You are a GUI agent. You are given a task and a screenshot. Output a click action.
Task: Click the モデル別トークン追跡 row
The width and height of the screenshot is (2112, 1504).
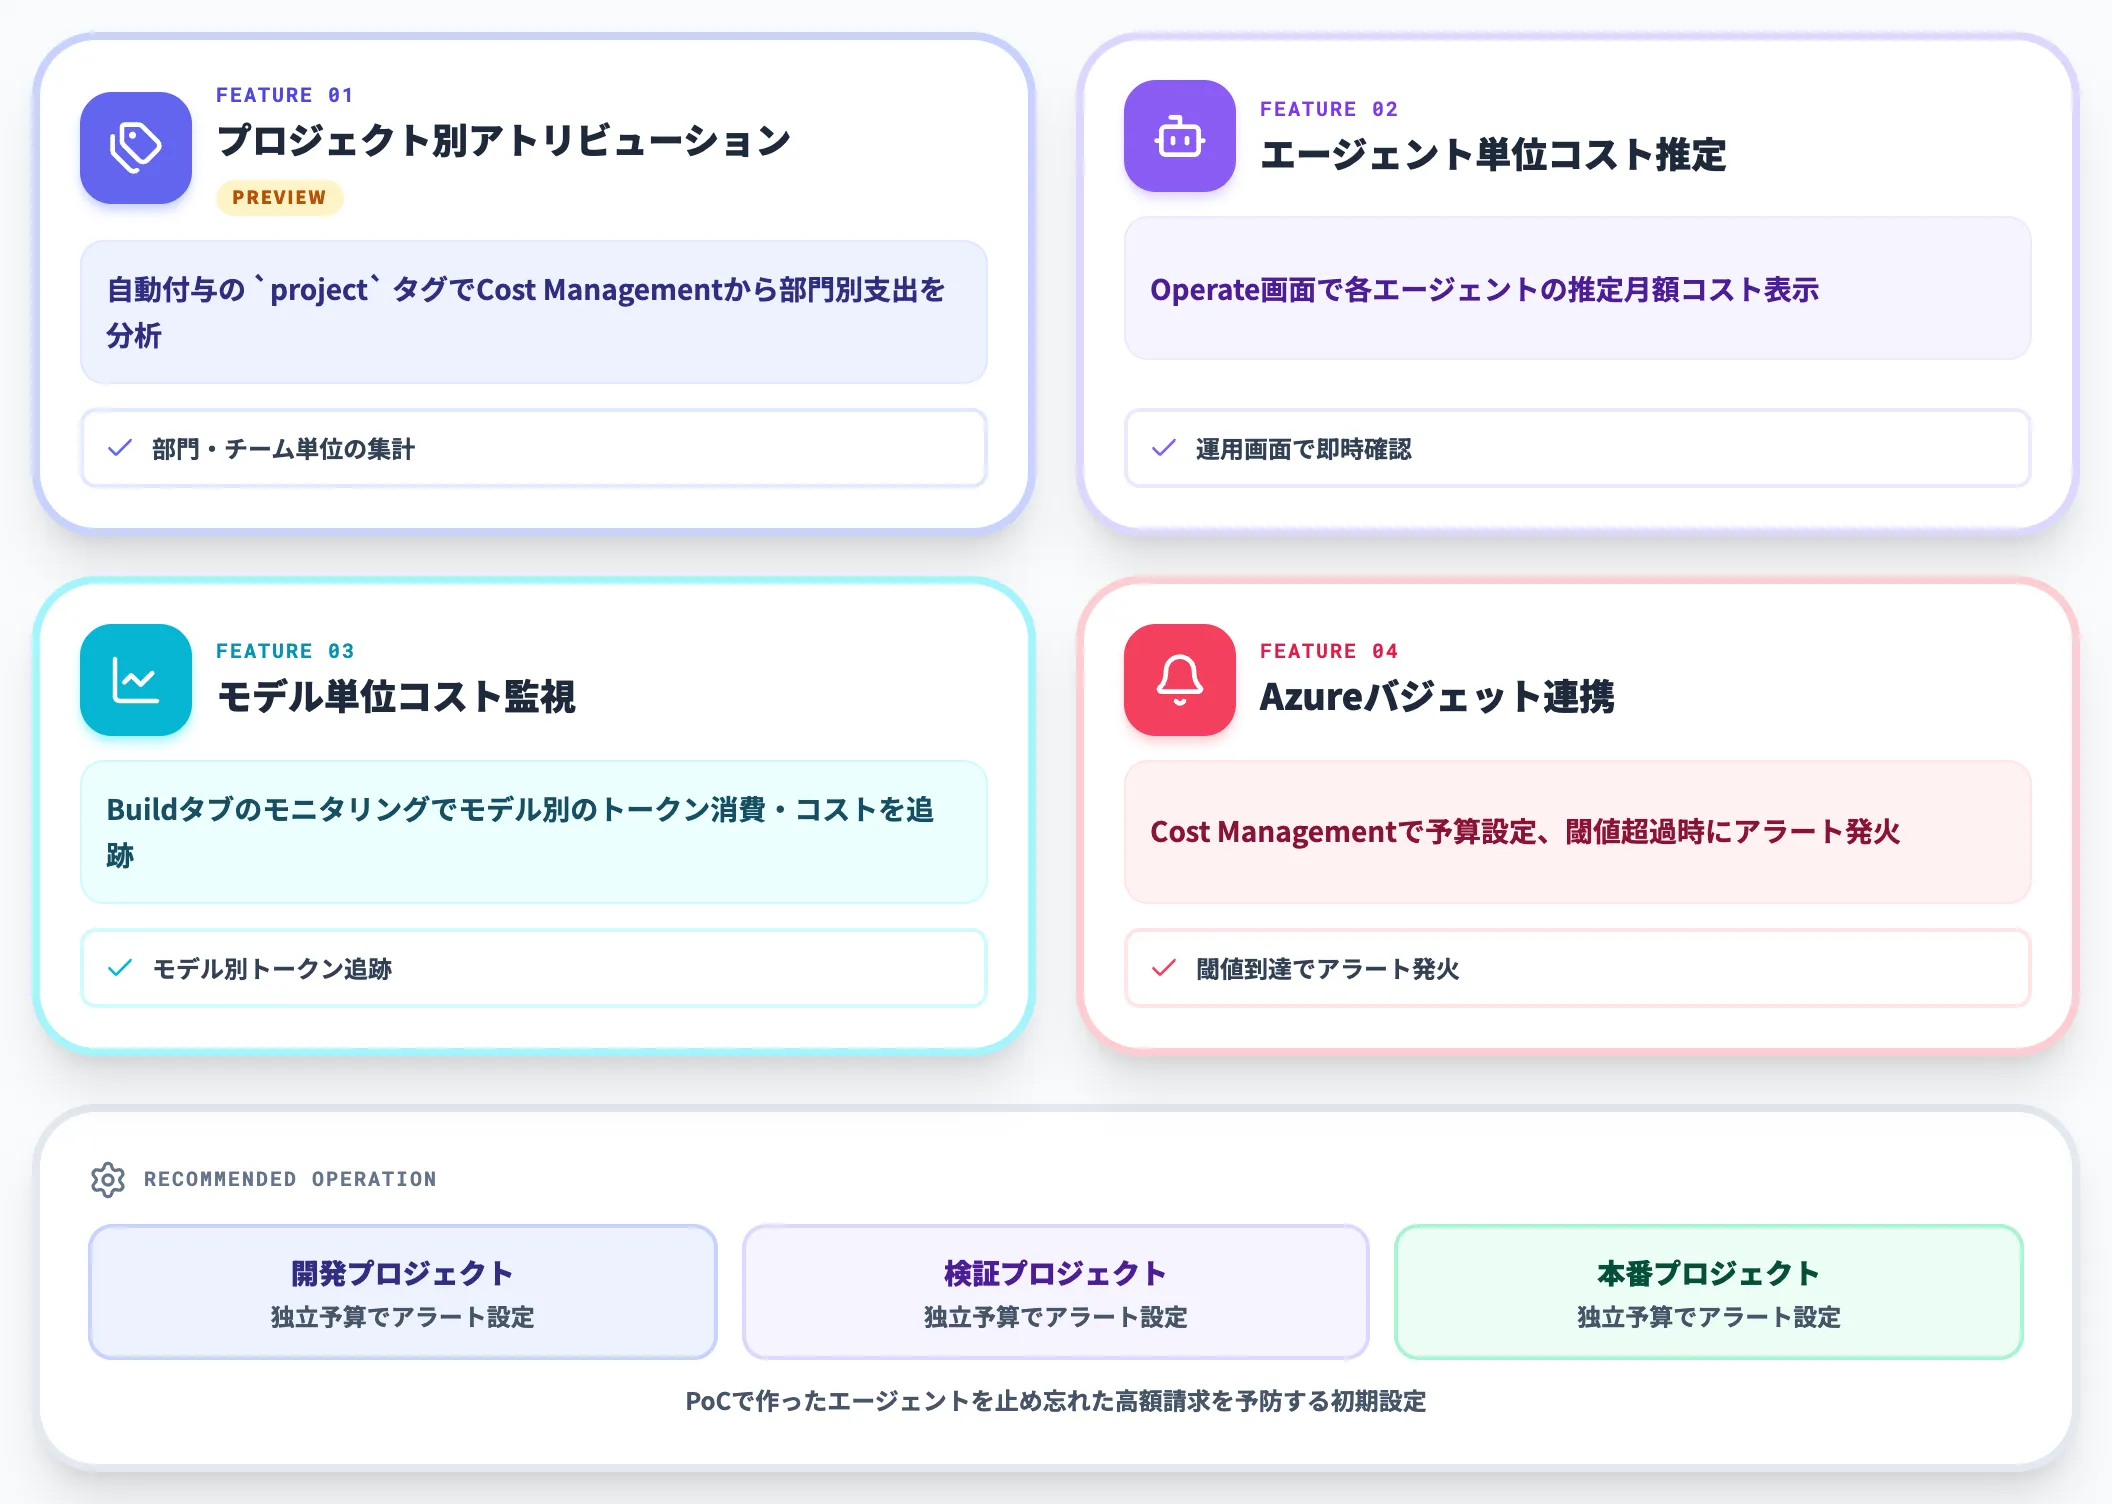tap(534, 968)
